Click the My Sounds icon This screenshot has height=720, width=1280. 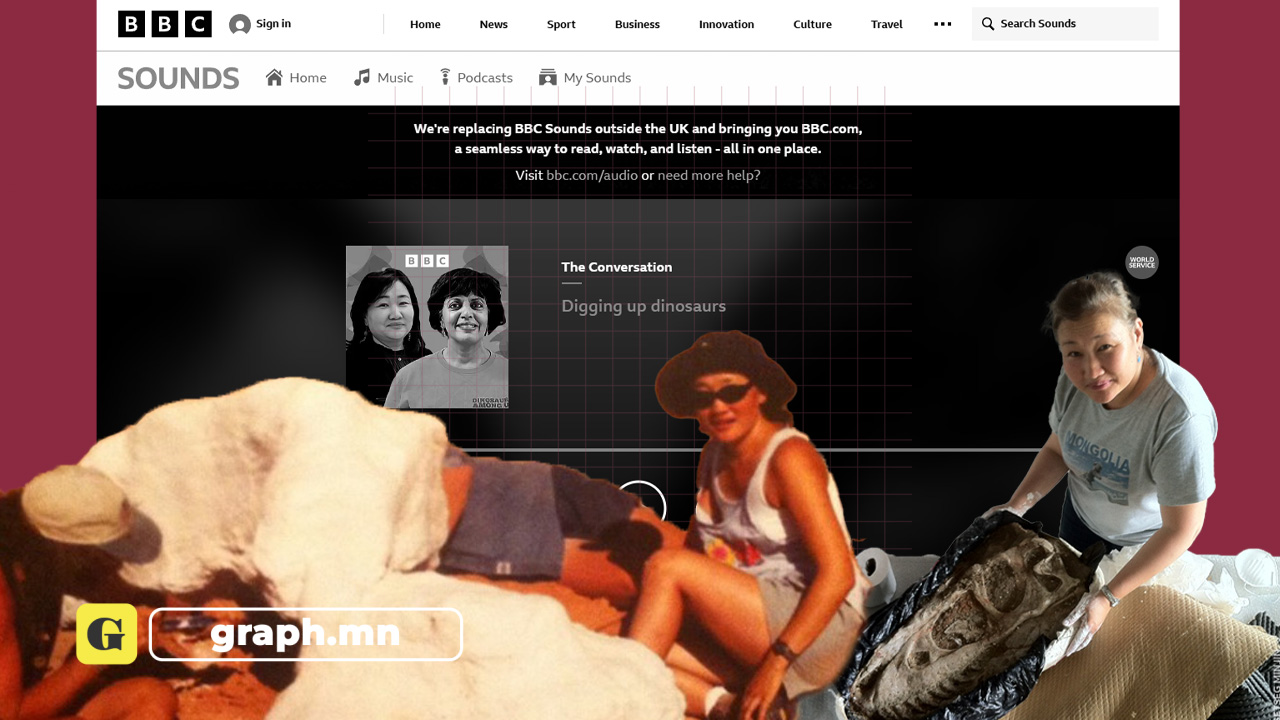547,77
